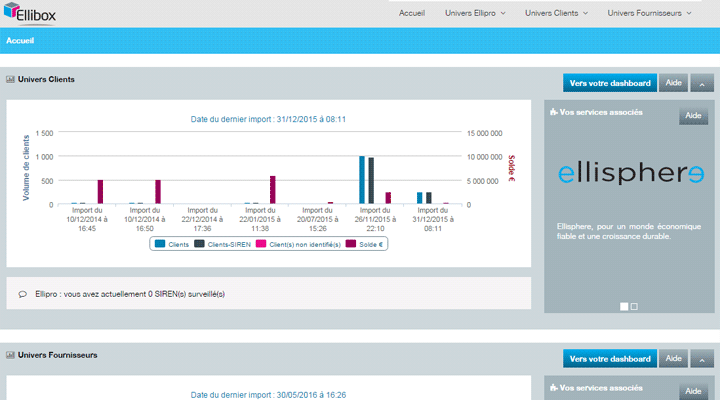Click the Accueil breadcrumb in blue bar

pyautogui.click(x=21, y=41)
